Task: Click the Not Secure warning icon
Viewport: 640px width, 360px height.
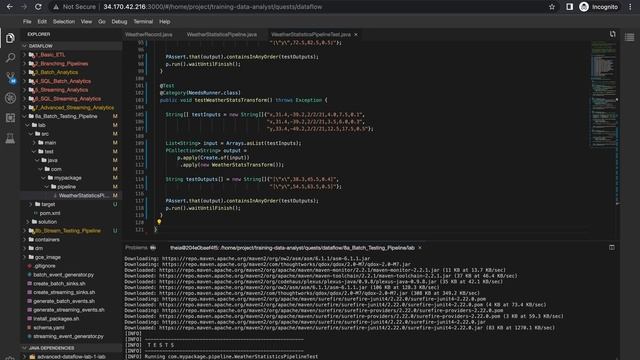Action: pos(56,7)
